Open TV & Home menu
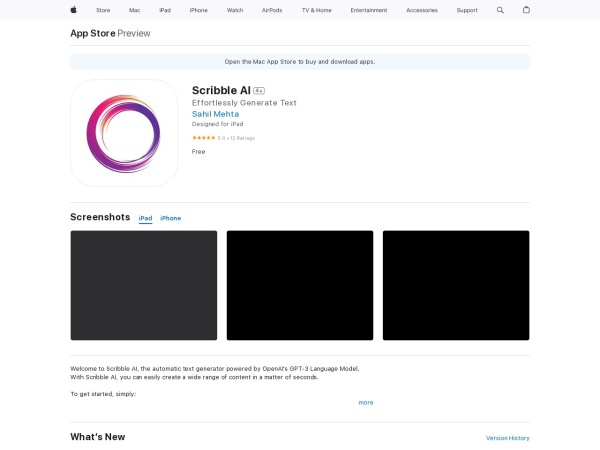The image size is (600, 450). tap(316, 10)
